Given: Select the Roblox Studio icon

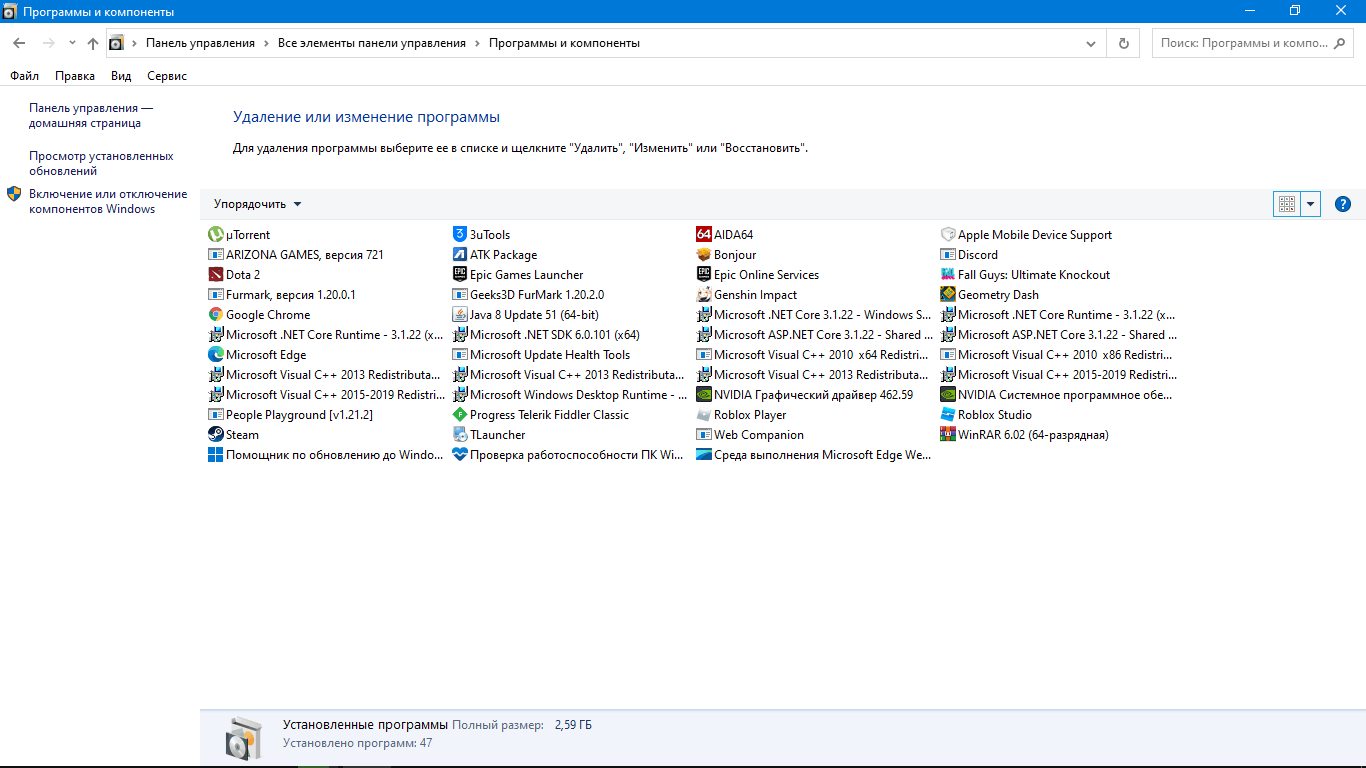Looking at the screenshot, I should click(948, 415).
